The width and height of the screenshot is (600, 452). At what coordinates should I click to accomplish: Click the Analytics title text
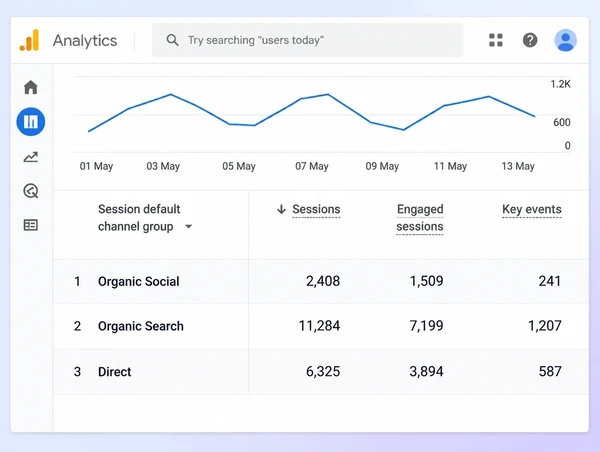click(85, 41)
